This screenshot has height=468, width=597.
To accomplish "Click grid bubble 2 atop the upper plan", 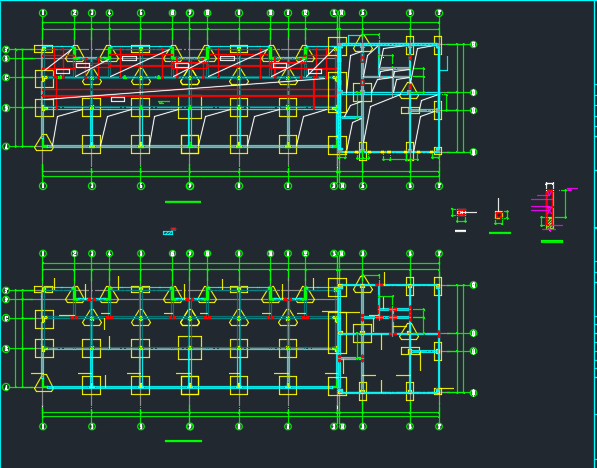I will point(74,13).
